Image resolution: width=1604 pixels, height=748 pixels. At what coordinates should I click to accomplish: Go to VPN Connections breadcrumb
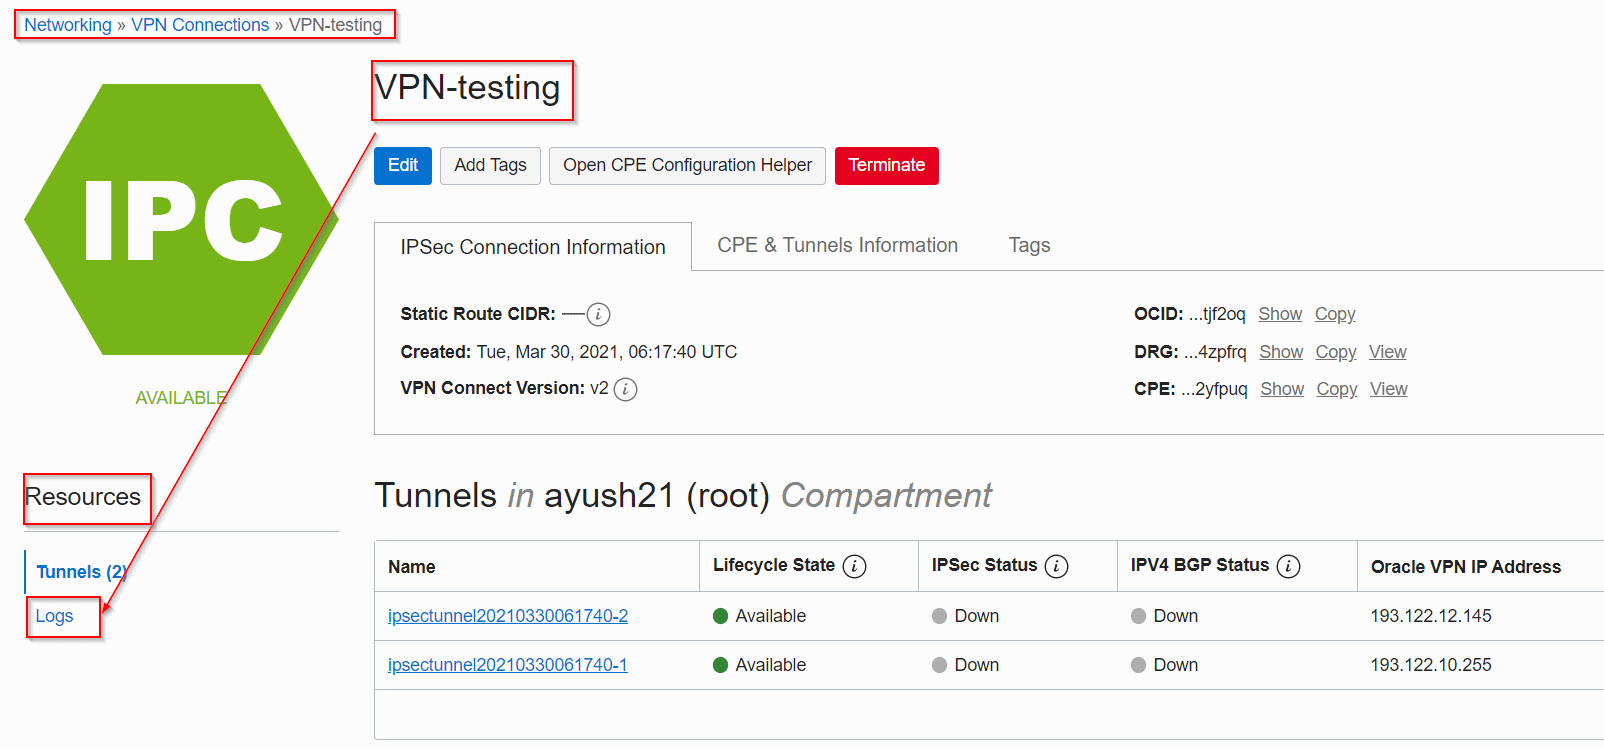(200, 25)
